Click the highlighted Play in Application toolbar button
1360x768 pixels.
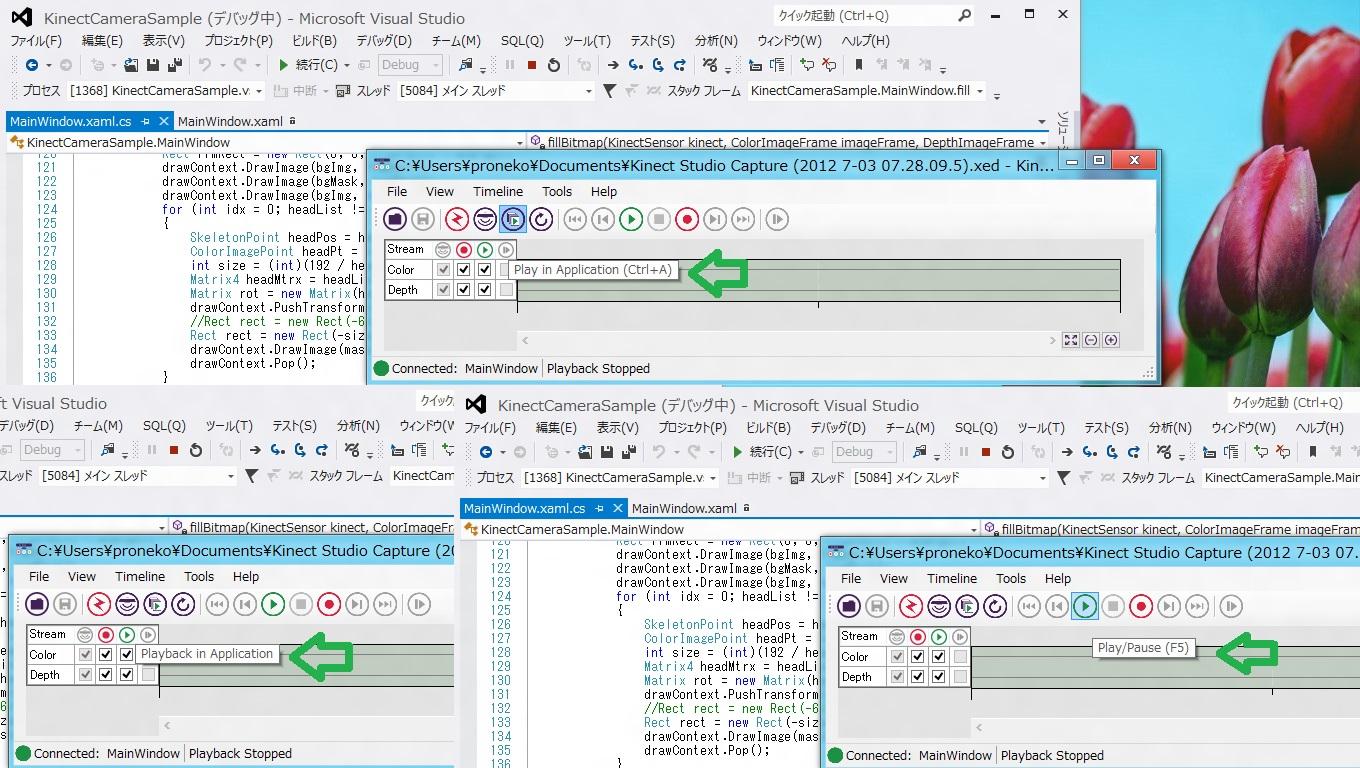(x=513, y=219)
